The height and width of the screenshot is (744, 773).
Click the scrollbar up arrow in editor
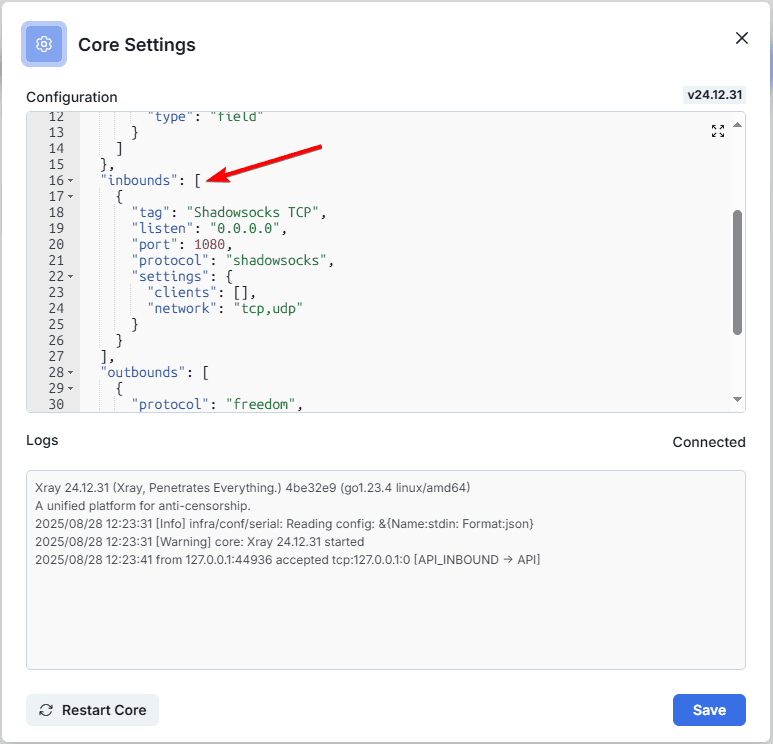(x=738, y=125)
